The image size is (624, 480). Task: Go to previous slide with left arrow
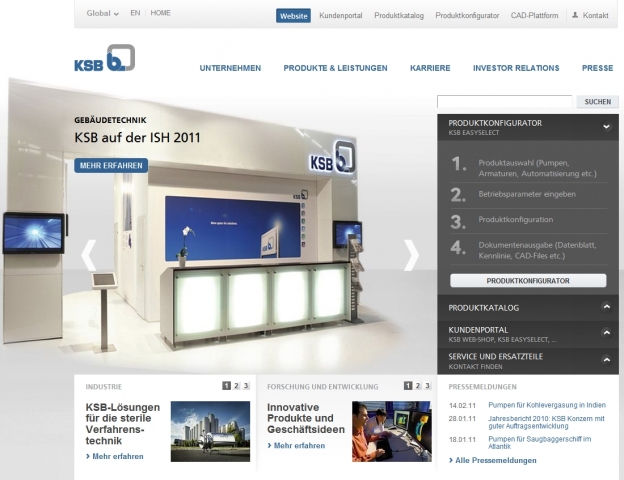pyautogui.click(x=88, y=255)
